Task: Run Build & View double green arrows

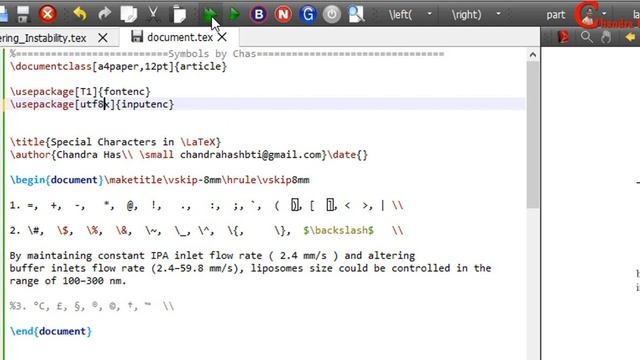Action: (209, 15)
